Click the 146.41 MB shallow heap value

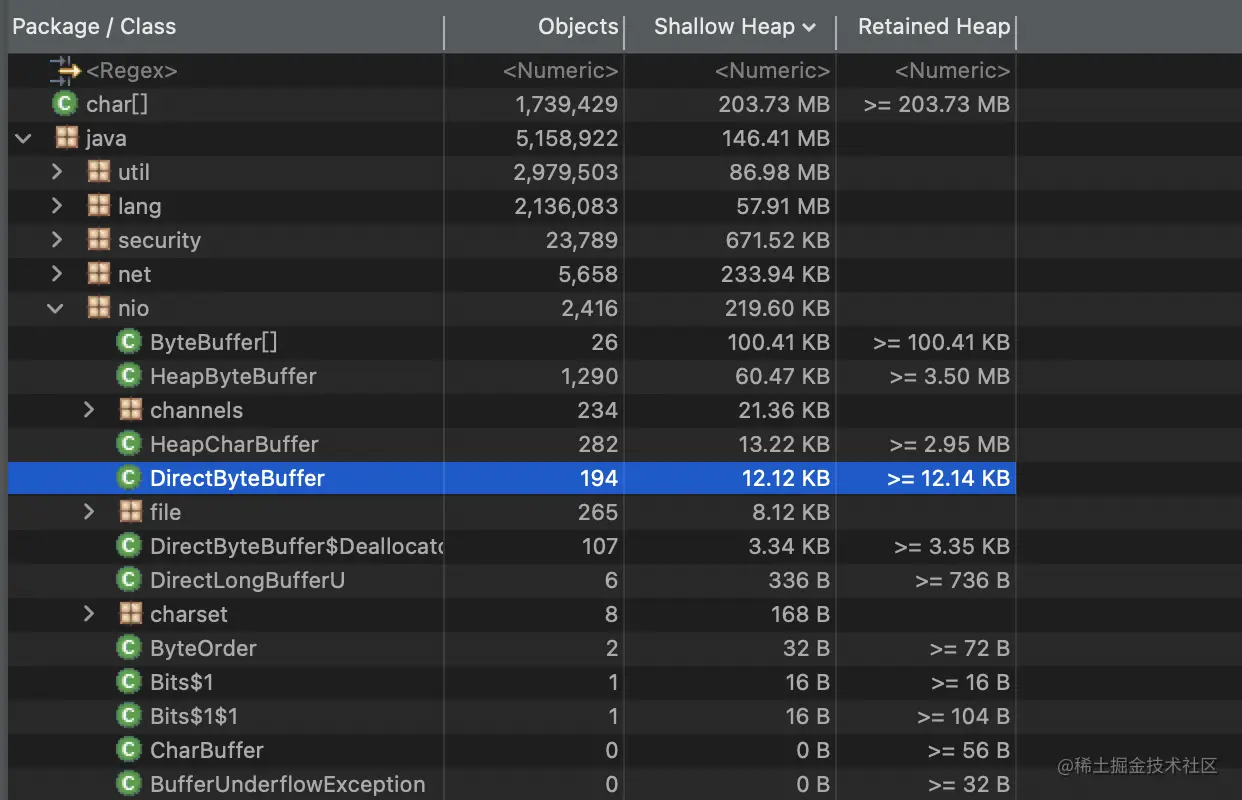pos(775,138)
